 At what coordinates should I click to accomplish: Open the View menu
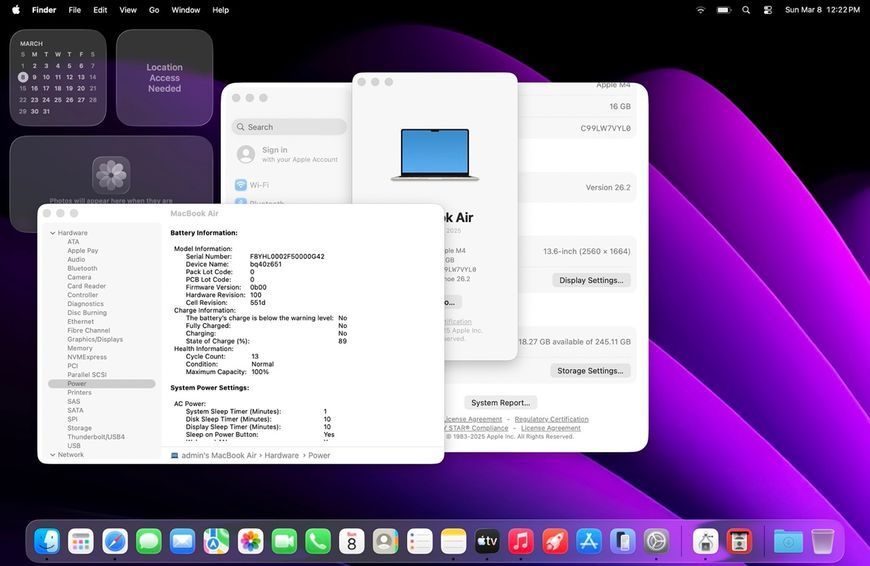[128, 9]
